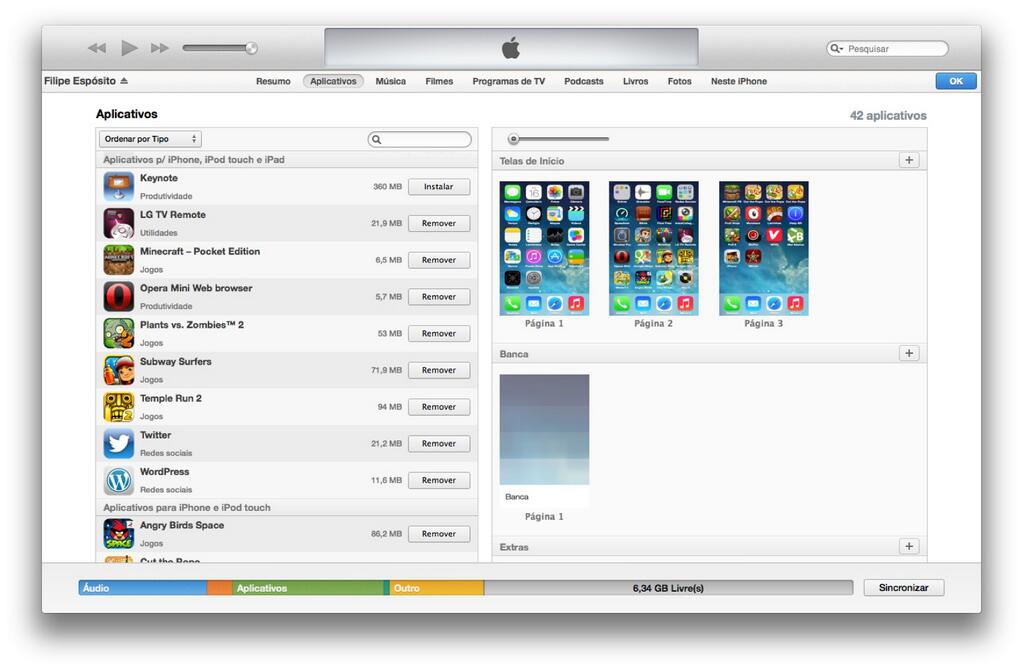Adjust the home screen zoom slider
This screenshot has width=1023, height=671.
pos(513,139)
